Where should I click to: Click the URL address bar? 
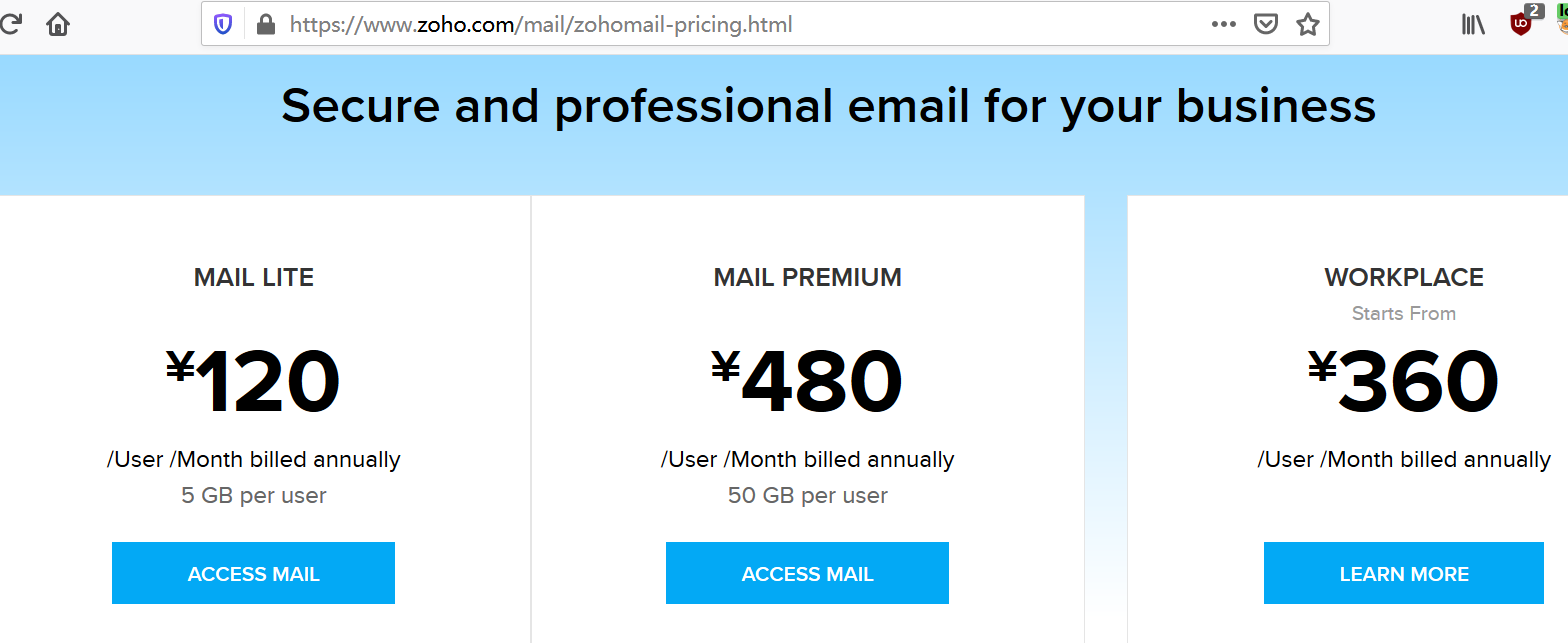pyautogui.click(x=700, y=24)
